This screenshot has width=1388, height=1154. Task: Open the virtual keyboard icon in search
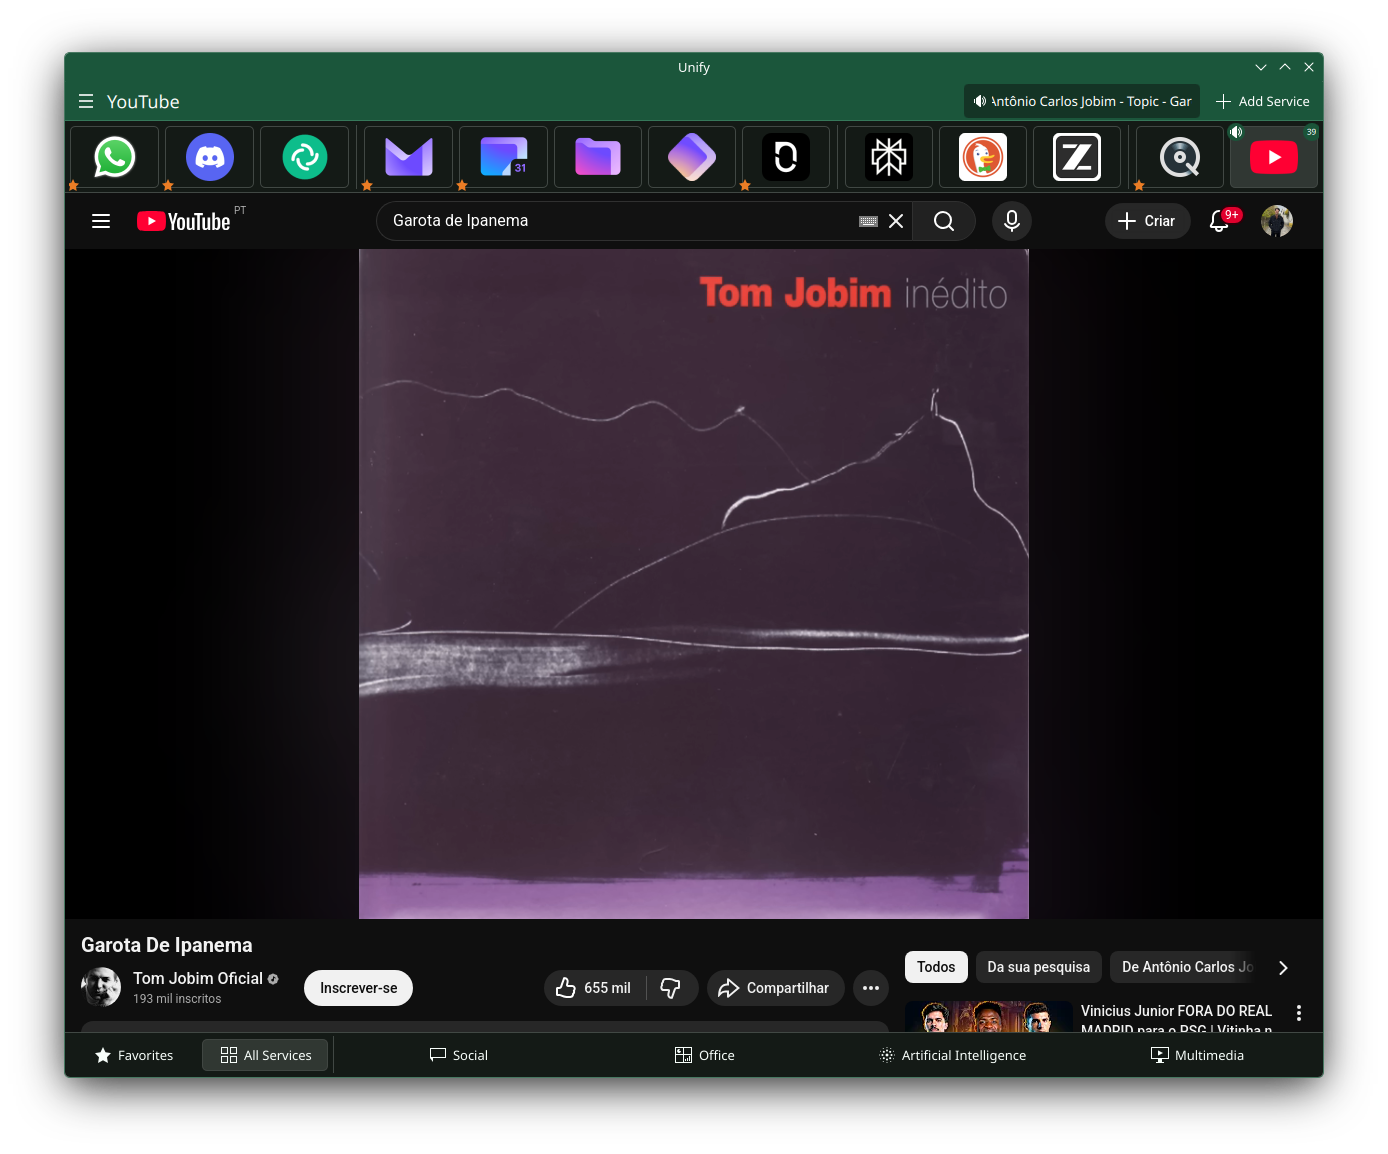pyautogui.click(x=868, y=221)
